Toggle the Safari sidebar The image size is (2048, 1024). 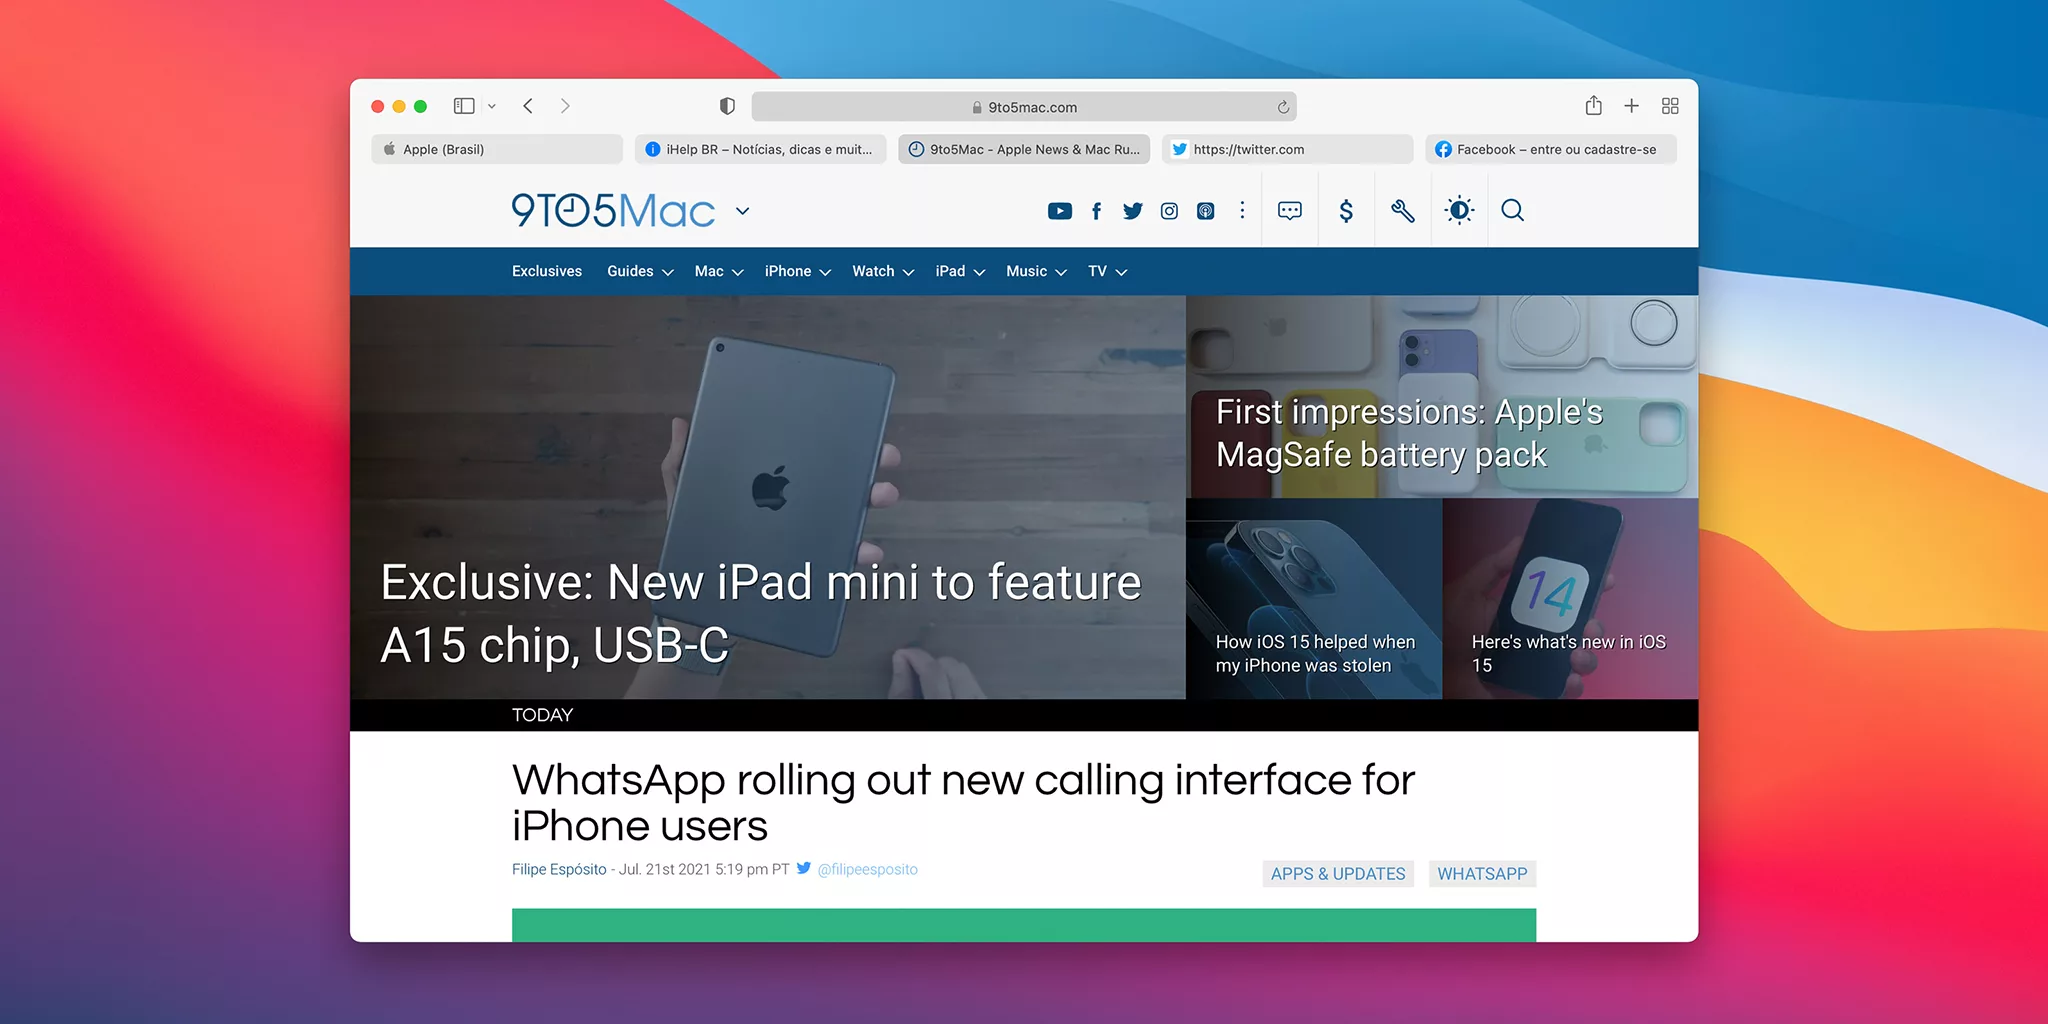coord(463,106)
